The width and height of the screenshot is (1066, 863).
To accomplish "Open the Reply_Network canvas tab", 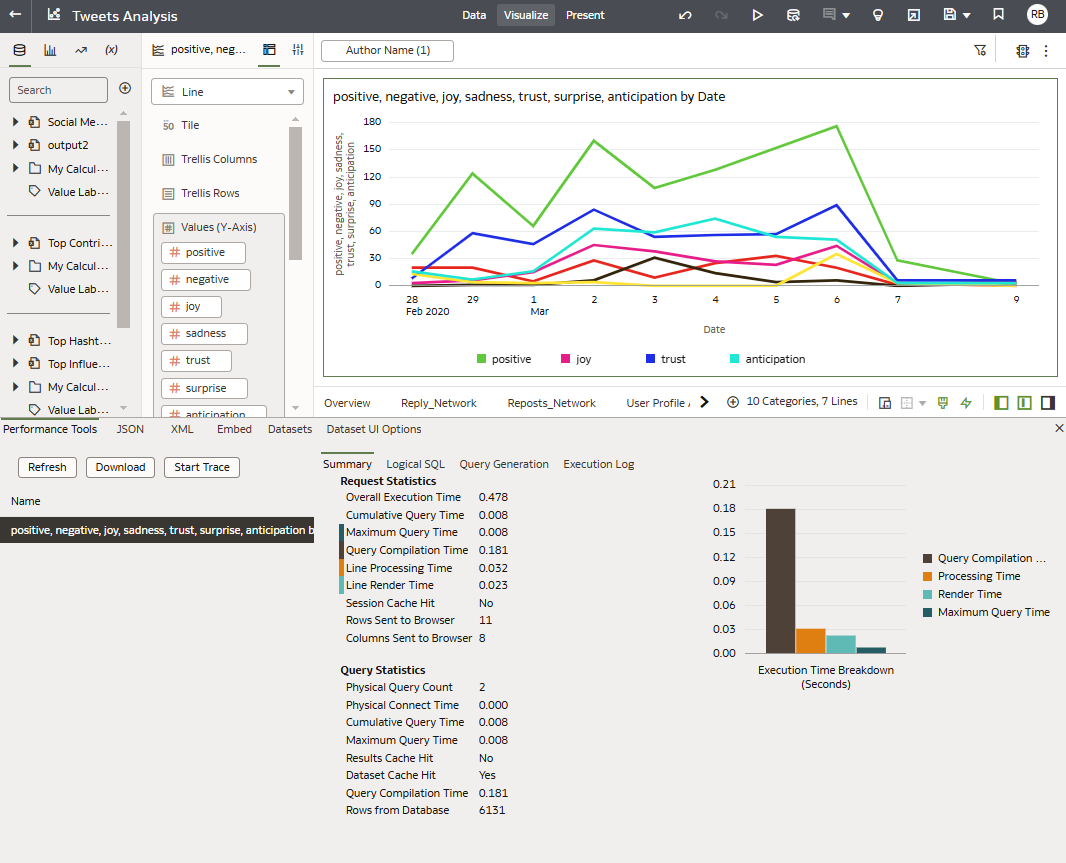I will click(x=438, y=403).
